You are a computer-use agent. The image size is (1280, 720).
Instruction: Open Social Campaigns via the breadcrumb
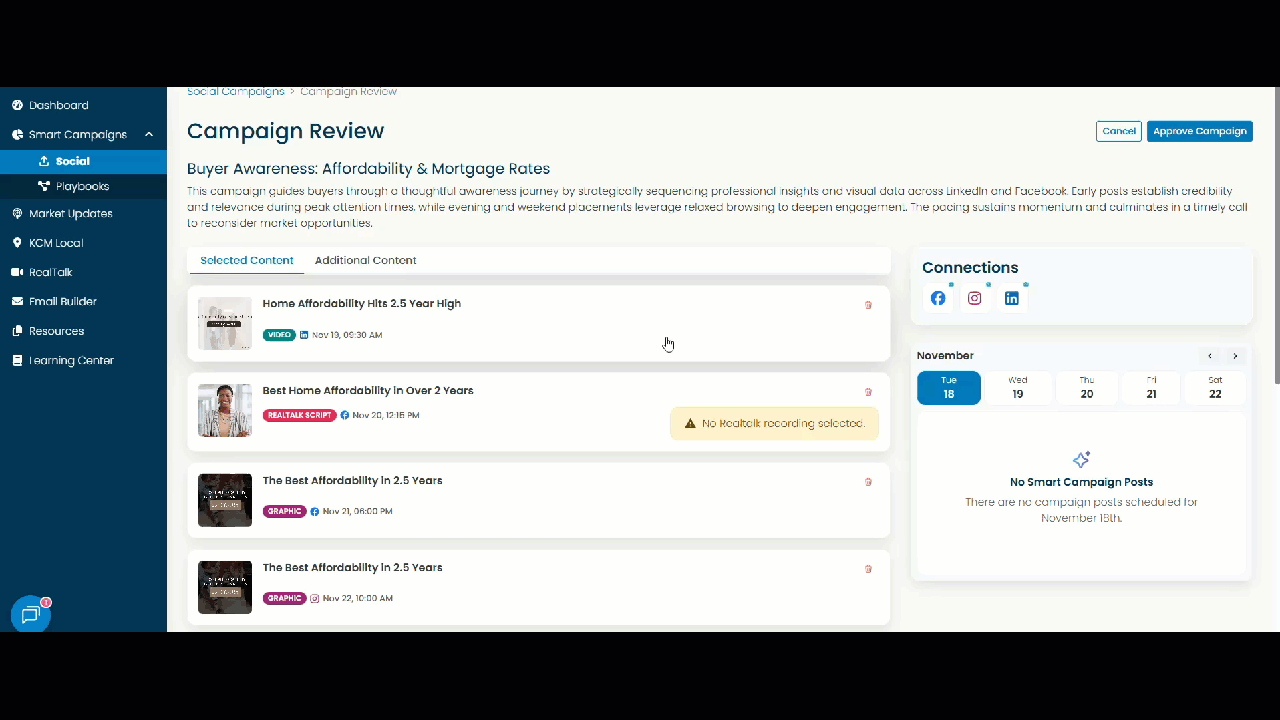coord(236,91)
